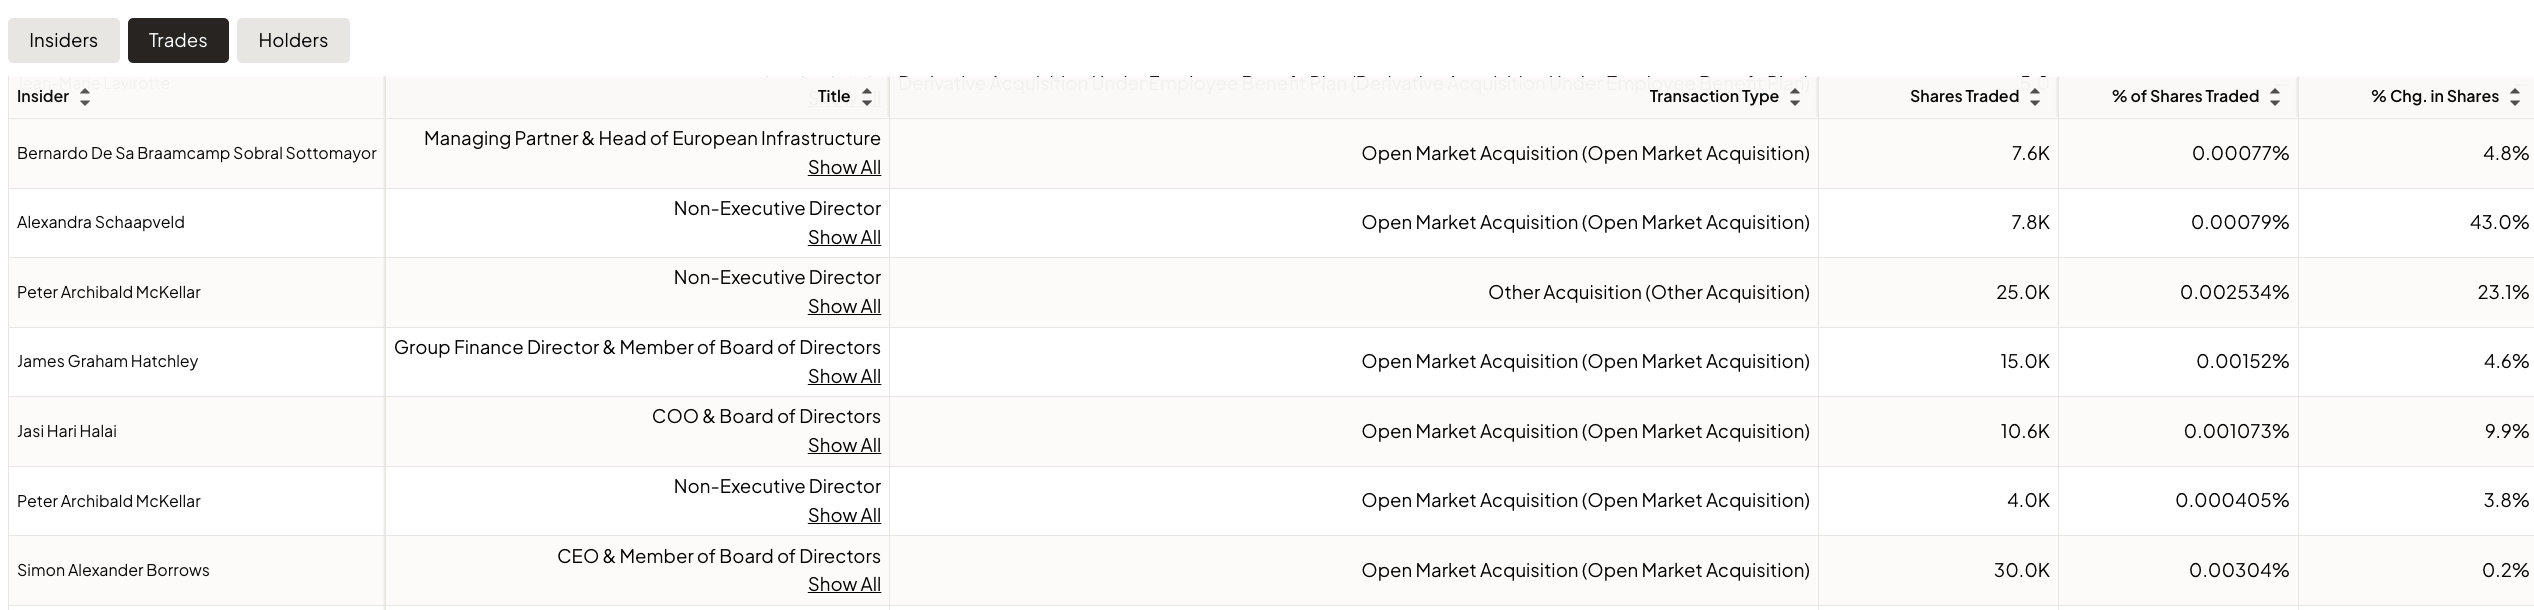Sort by Transaction Type arrows
The height and width of the screenshot is (610, 2534).
pyautogui.click(x=1795, y=97)
